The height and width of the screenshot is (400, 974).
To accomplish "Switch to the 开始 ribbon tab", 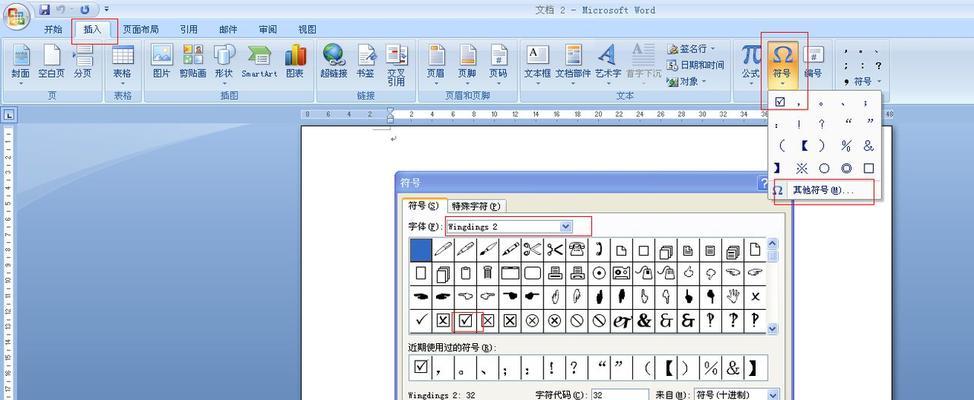I will point(53,29).
